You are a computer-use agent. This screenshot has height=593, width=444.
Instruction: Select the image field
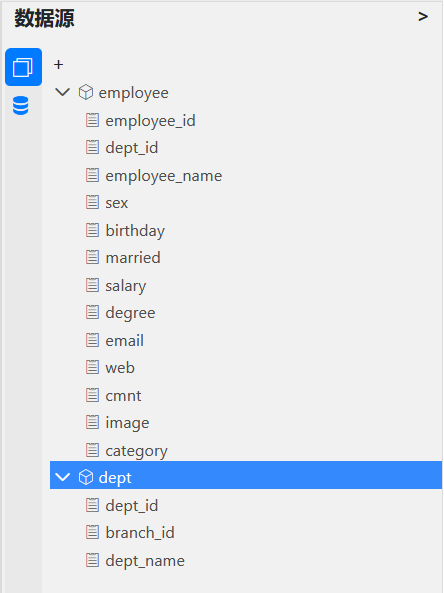127,423
